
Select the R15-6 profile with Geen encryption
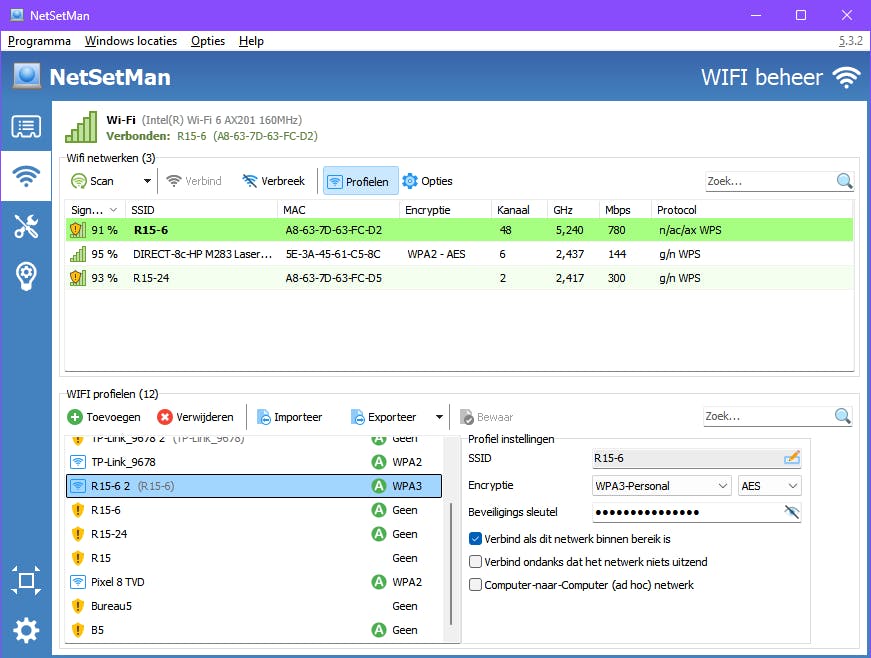(254, 510)
